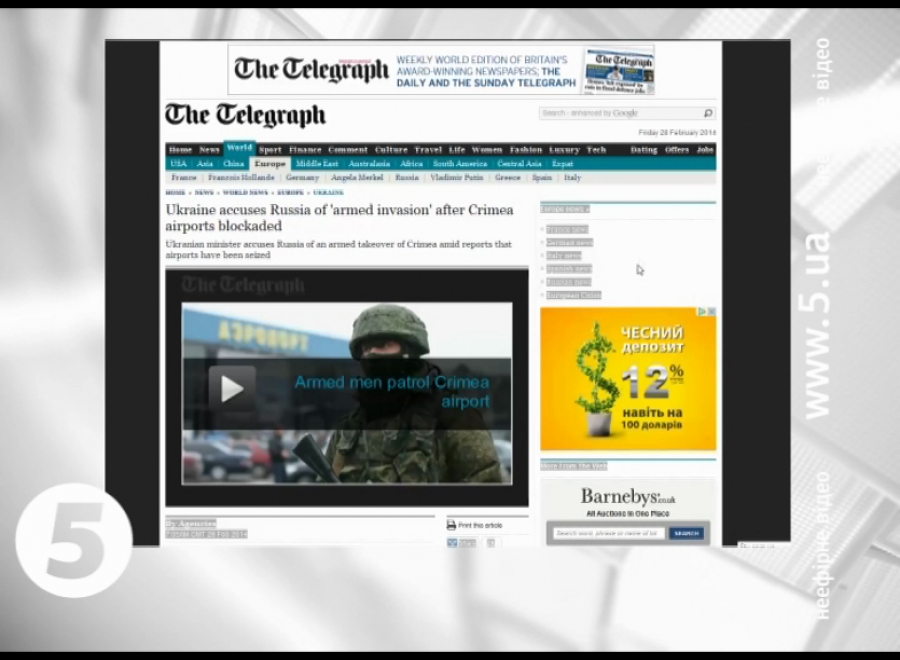Click the Telegraph weekly edition top banner
This screenshot has width=900, height=660.
(x=441, y=69)
